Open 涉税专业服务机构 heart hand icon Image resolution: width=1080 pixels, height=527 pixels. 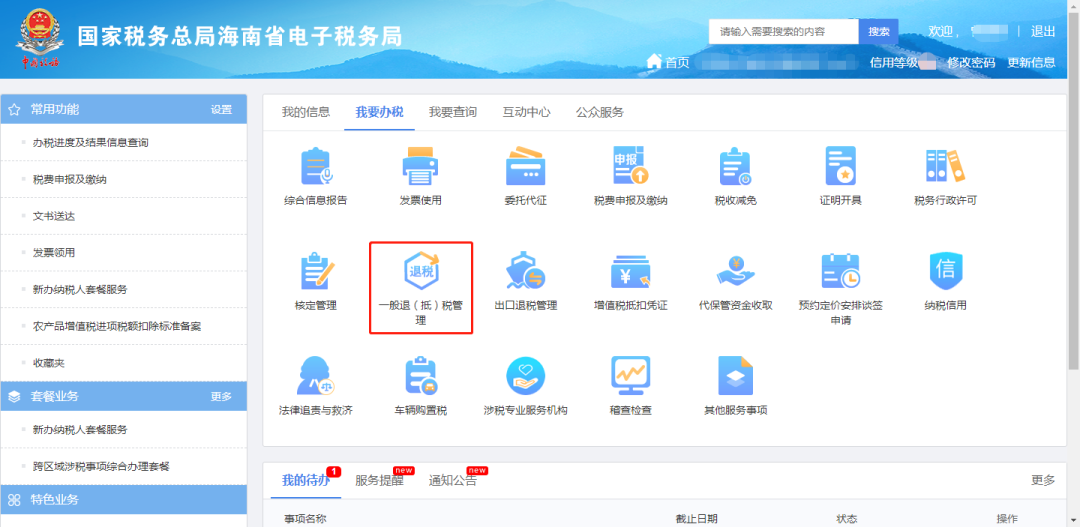(x=526, y=376)
